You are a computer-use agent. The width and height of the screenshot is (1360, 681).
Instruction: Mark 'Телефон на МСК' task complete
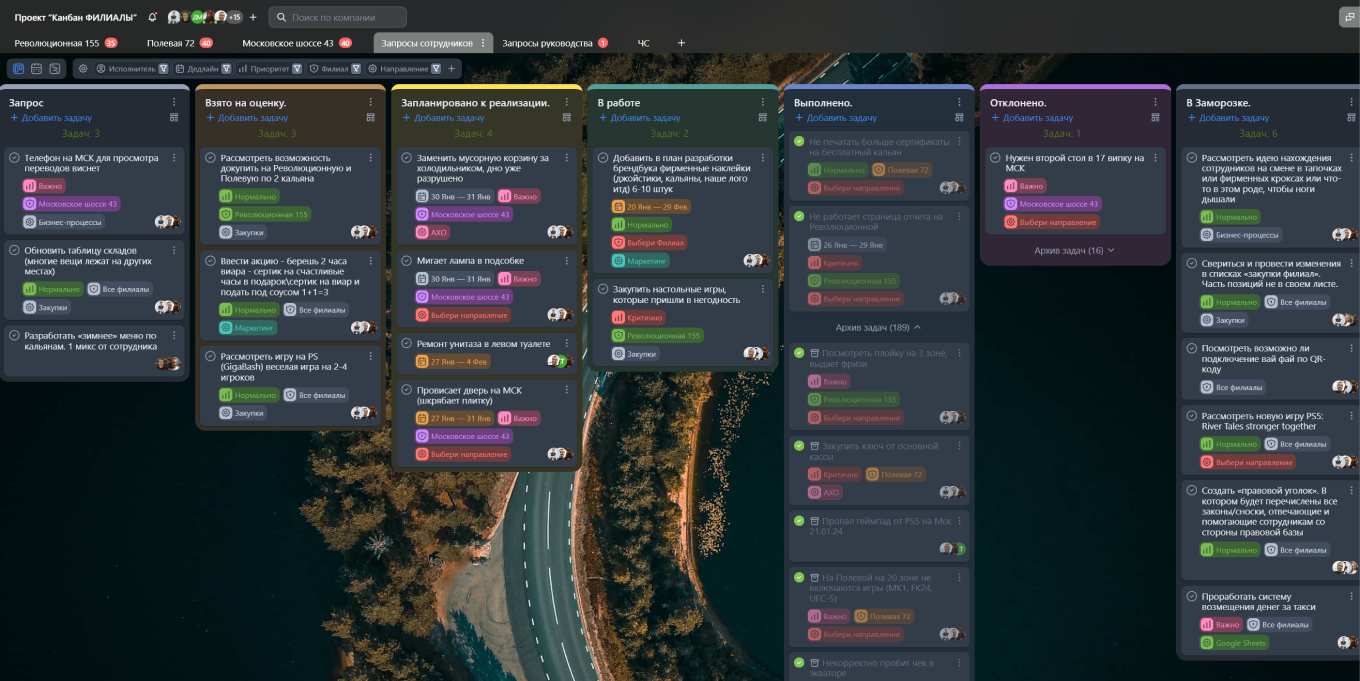click(14, 158)
